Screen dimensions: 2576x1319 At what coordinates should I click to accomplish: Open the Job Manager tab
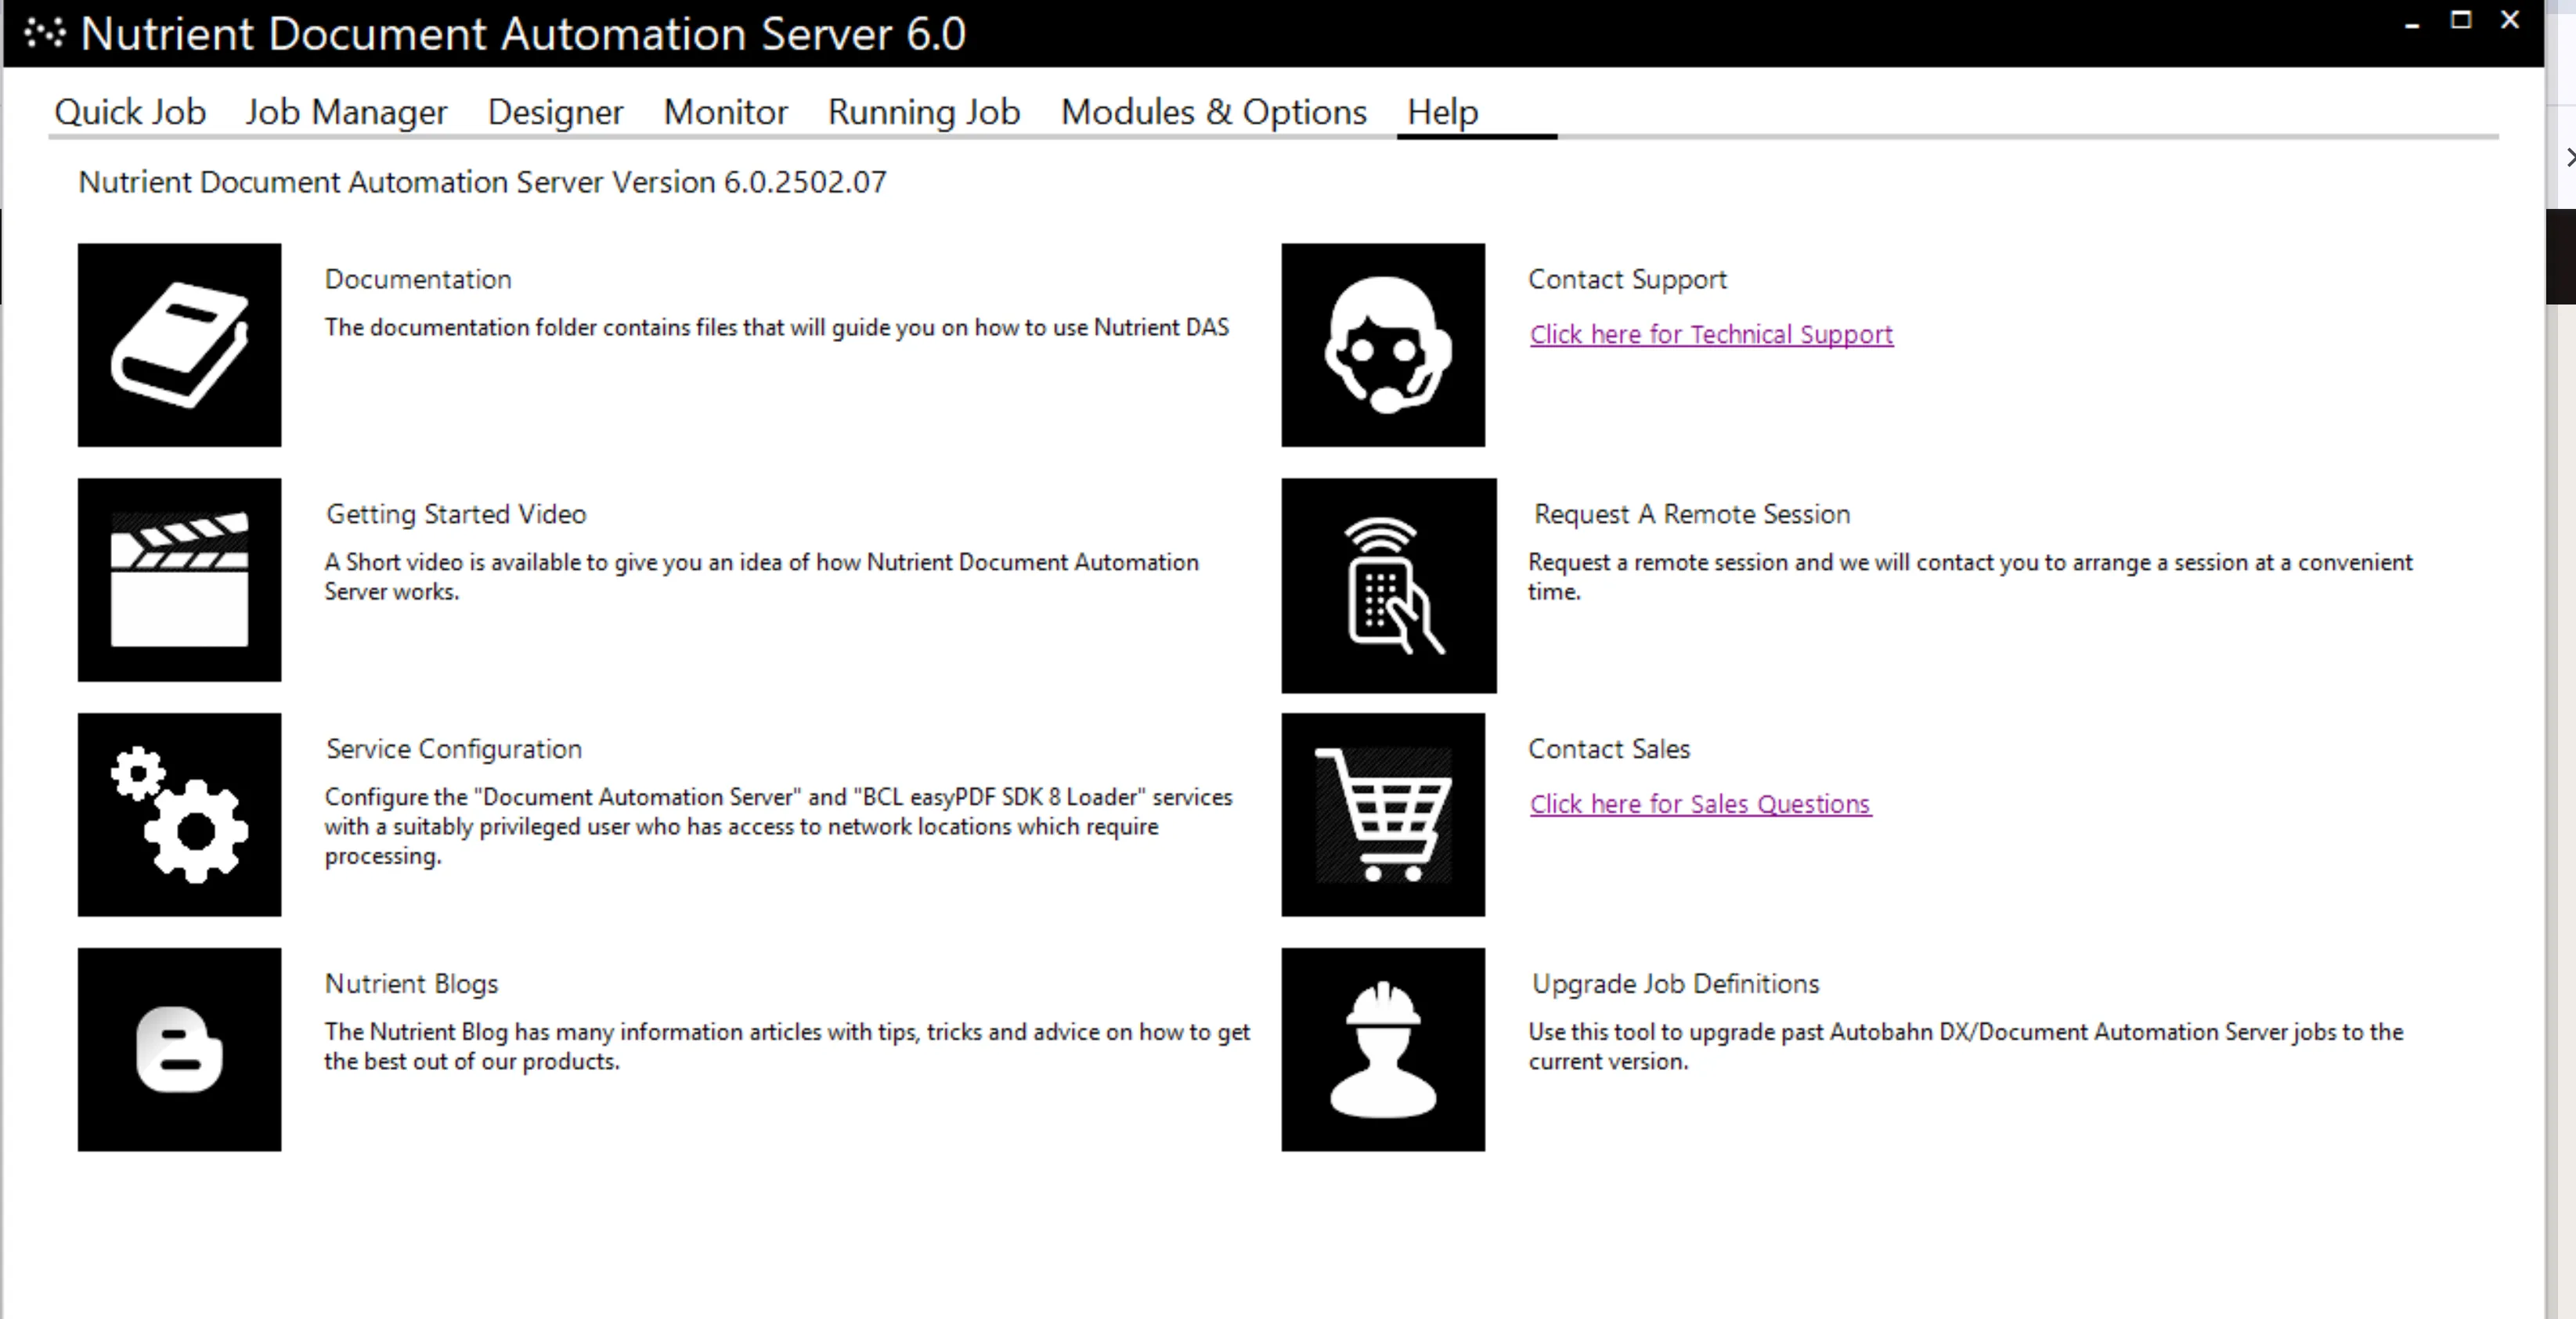(346, 112)
